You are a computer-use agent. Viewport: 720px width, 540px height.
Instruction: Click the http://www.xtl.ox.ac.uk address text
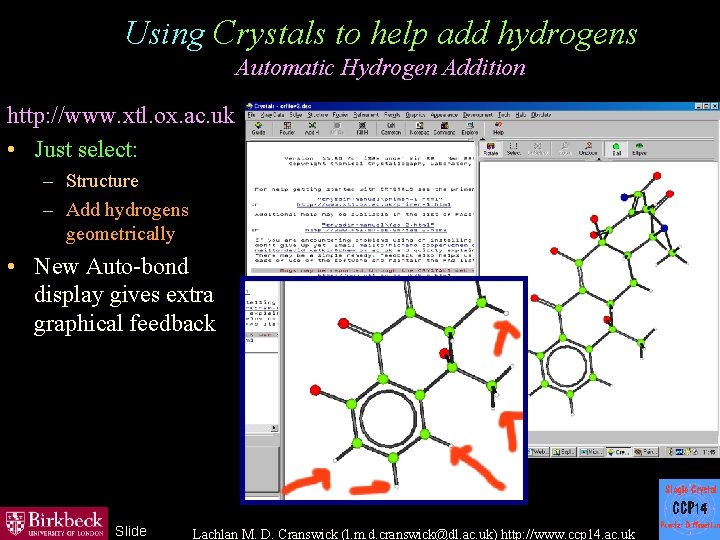(x=121, y=115)
